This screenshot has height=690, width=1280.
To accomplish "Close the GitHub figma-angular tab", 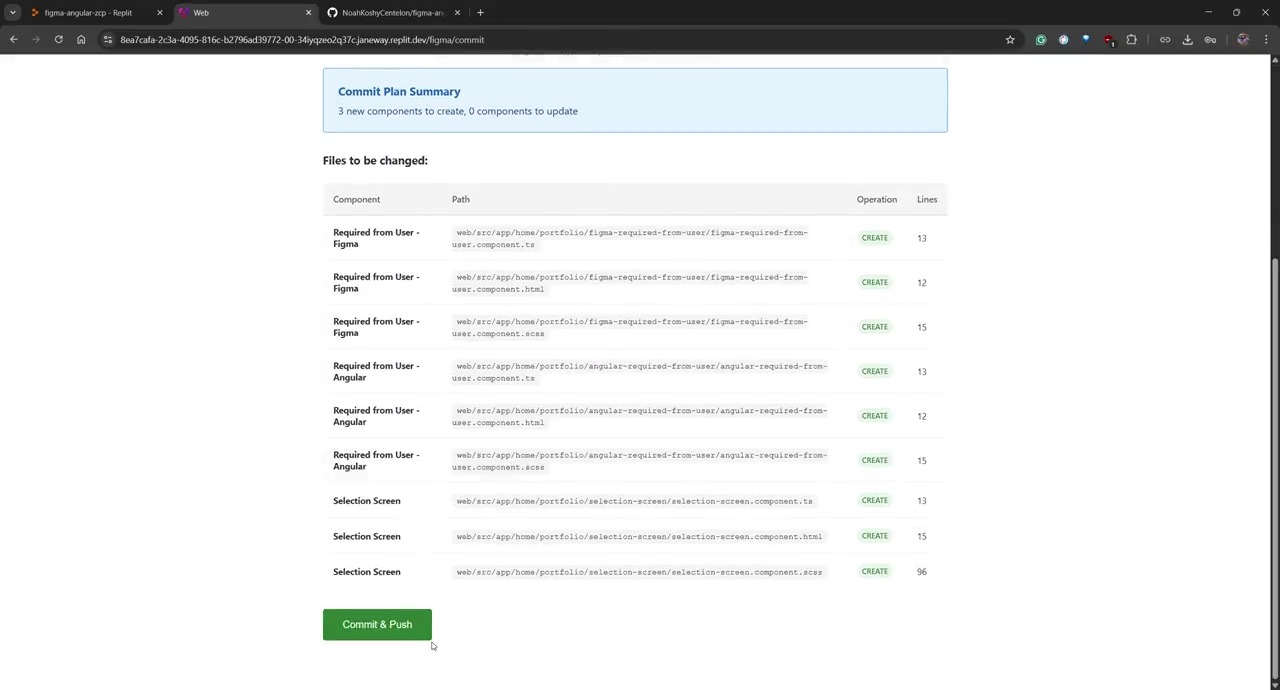I will pyautogui.click(x=457, y=13).
